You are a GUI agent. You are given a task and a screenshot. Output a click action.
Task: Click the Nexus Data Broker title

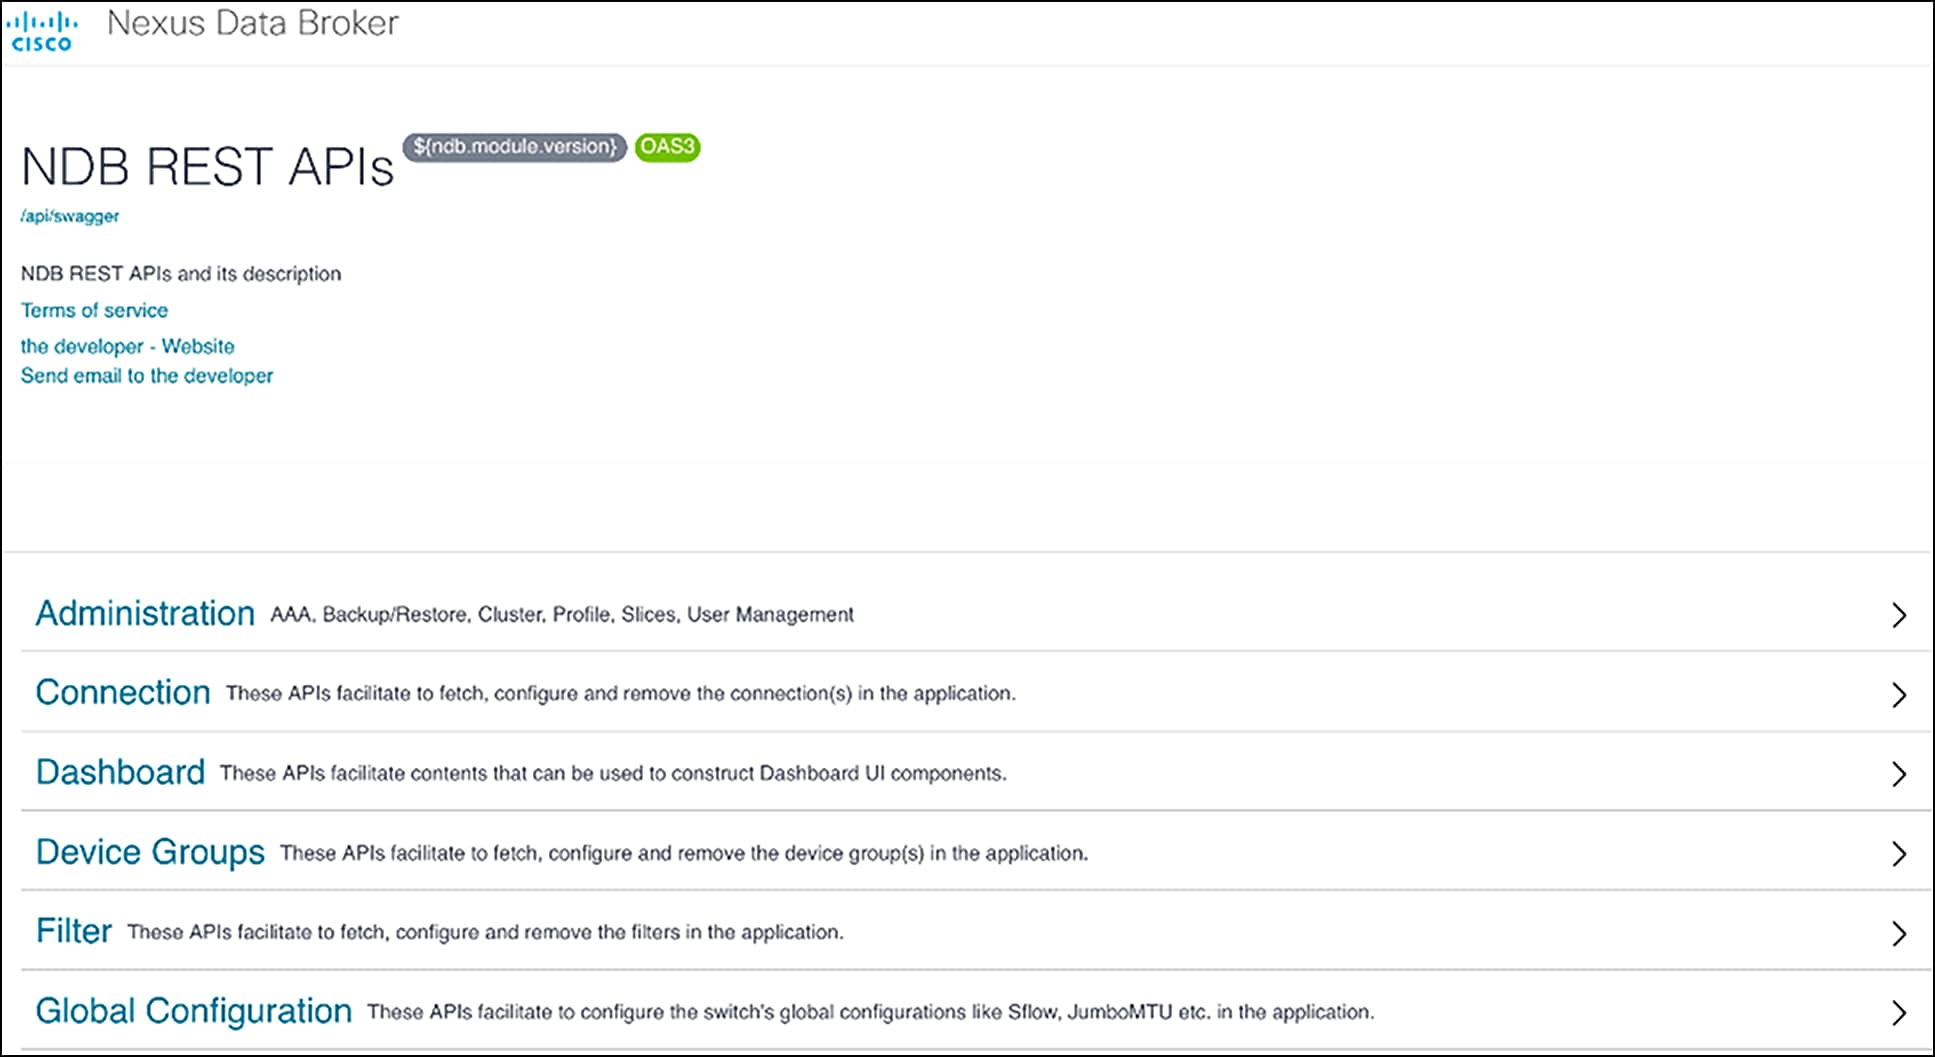pyautogui.click(x=253, y=23)
